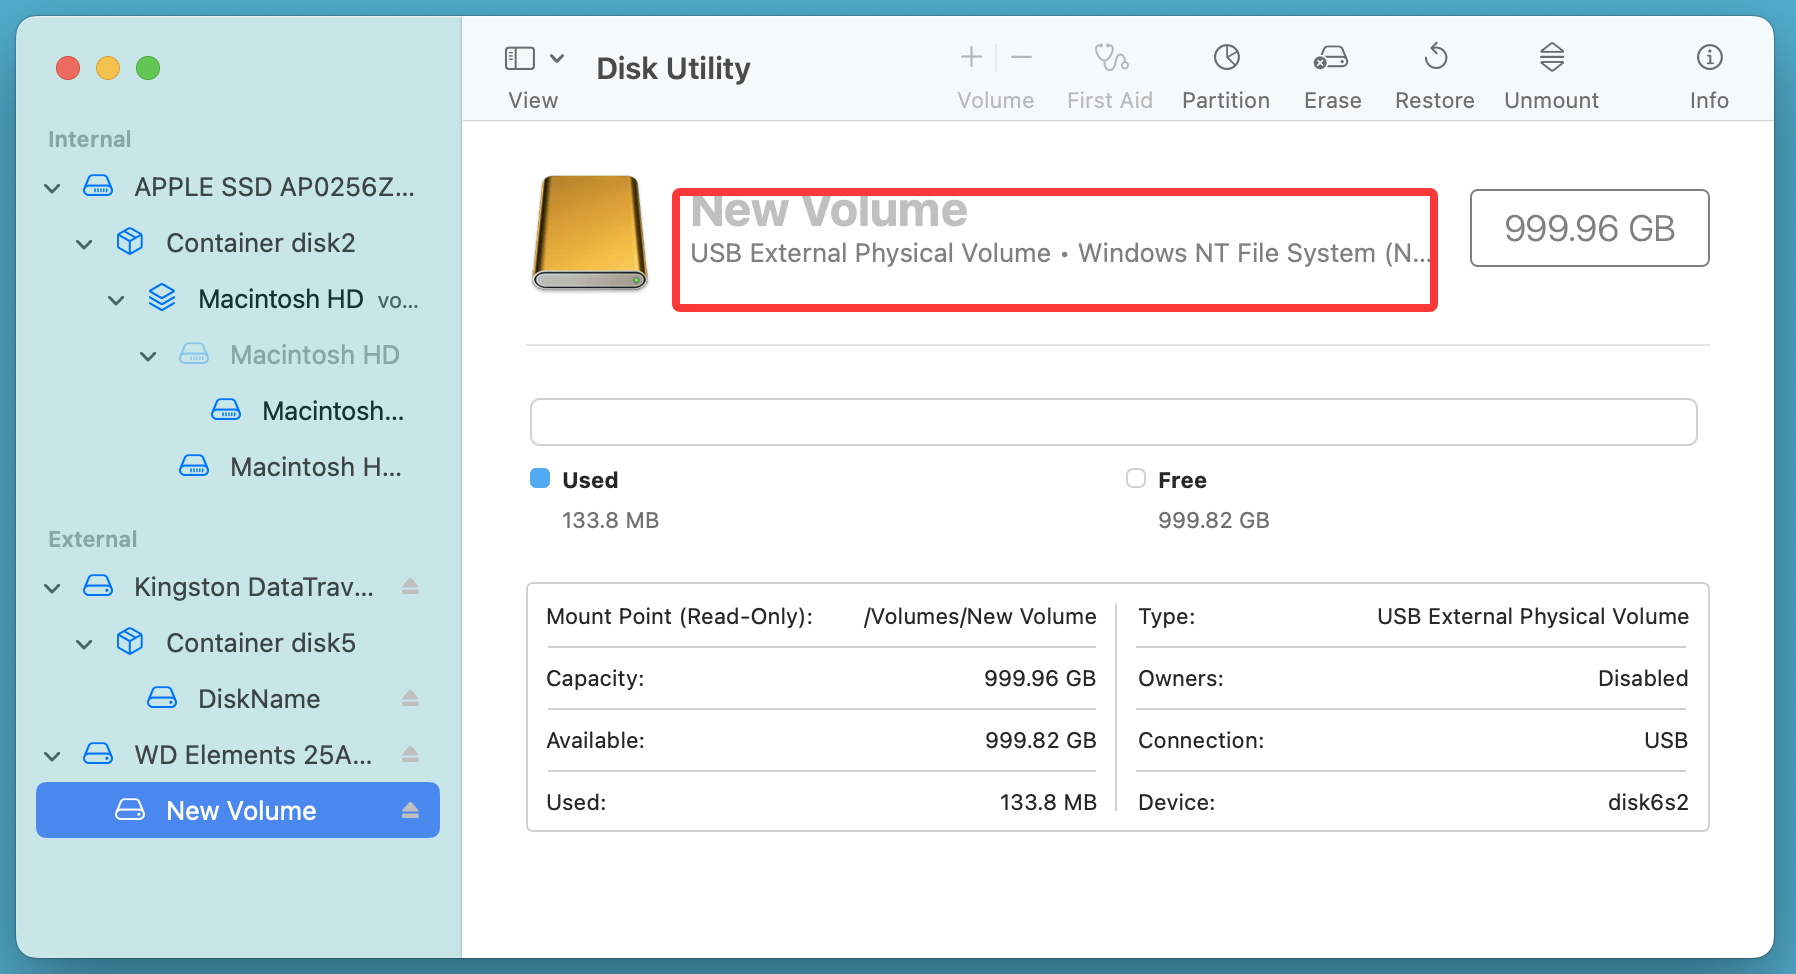Screen dimensions: 1796x974
Task: Toggle the sidebar view button
Action: click(520, 58)
